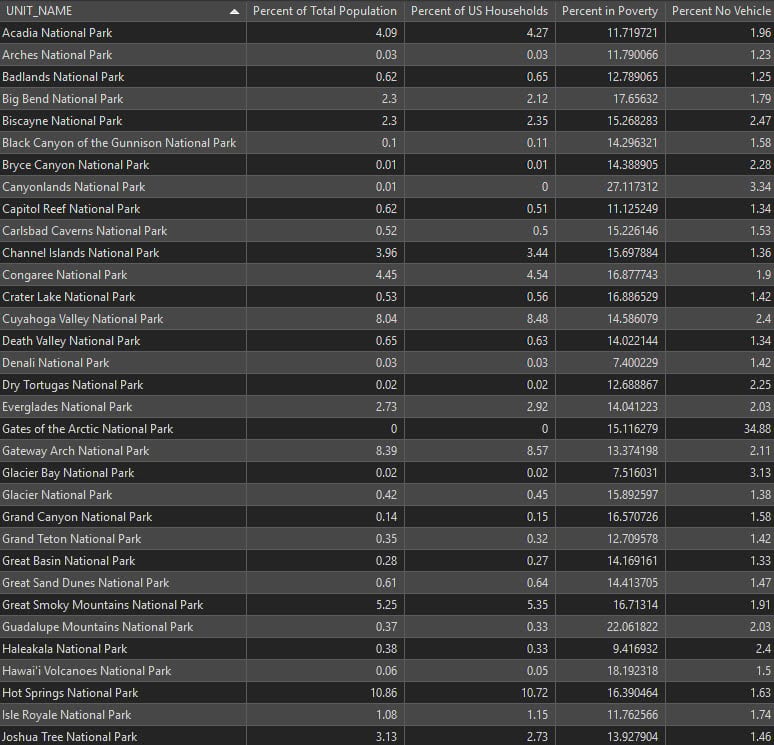Click Big Bend National Park name

tap(63, 99)
